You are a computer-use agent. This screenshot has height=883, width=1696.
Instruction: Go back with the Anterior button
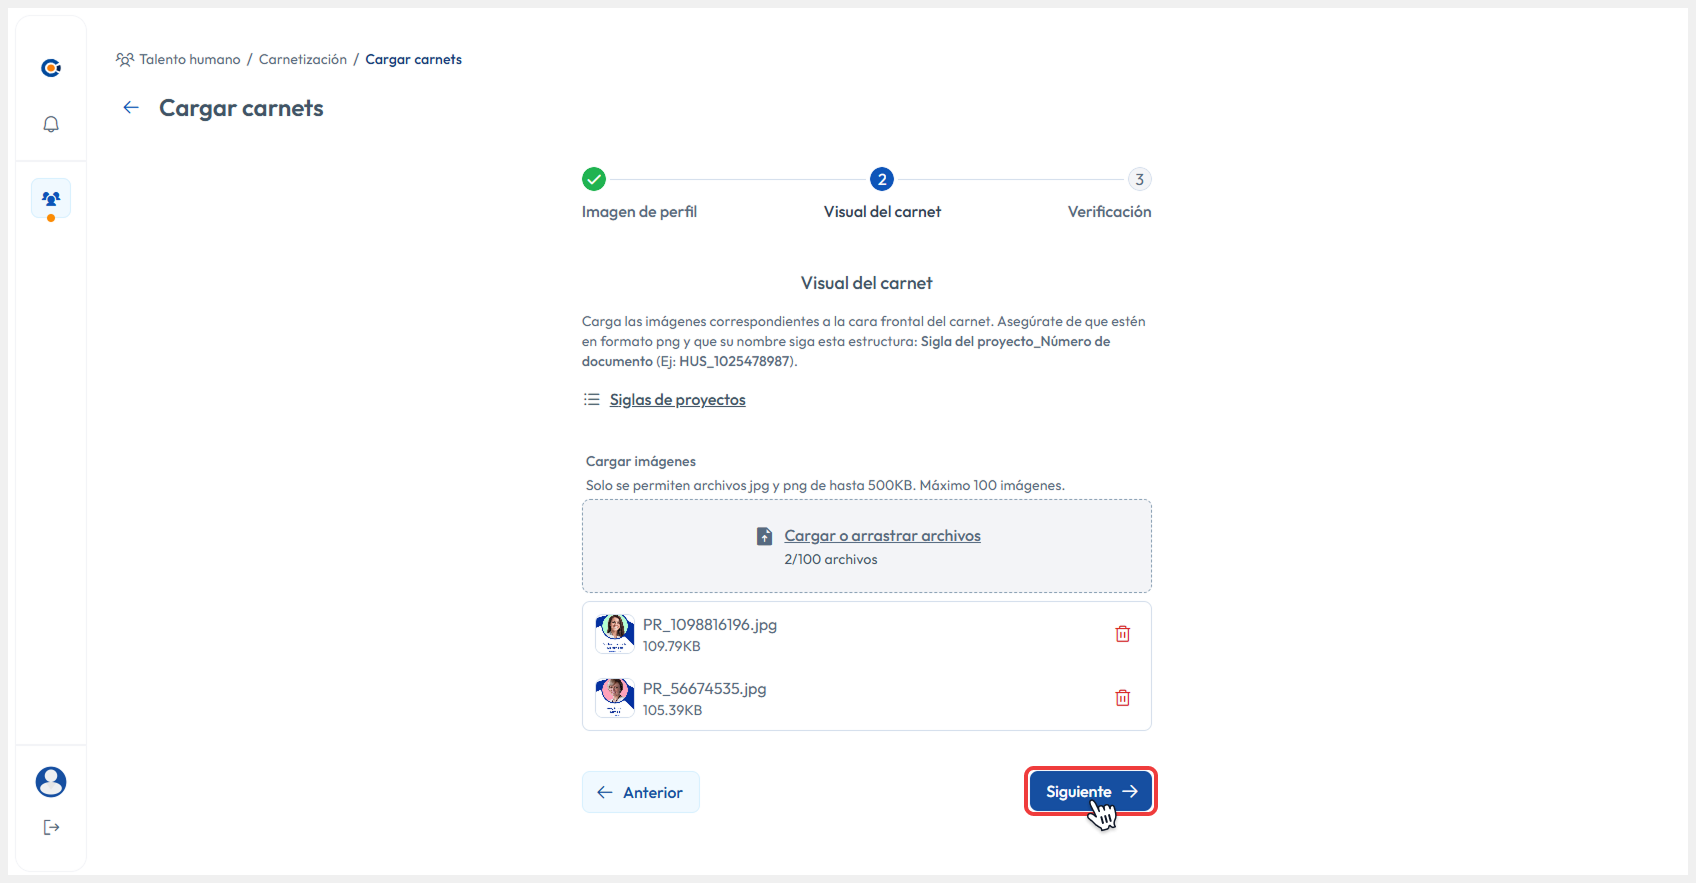(x=641, y=792)
